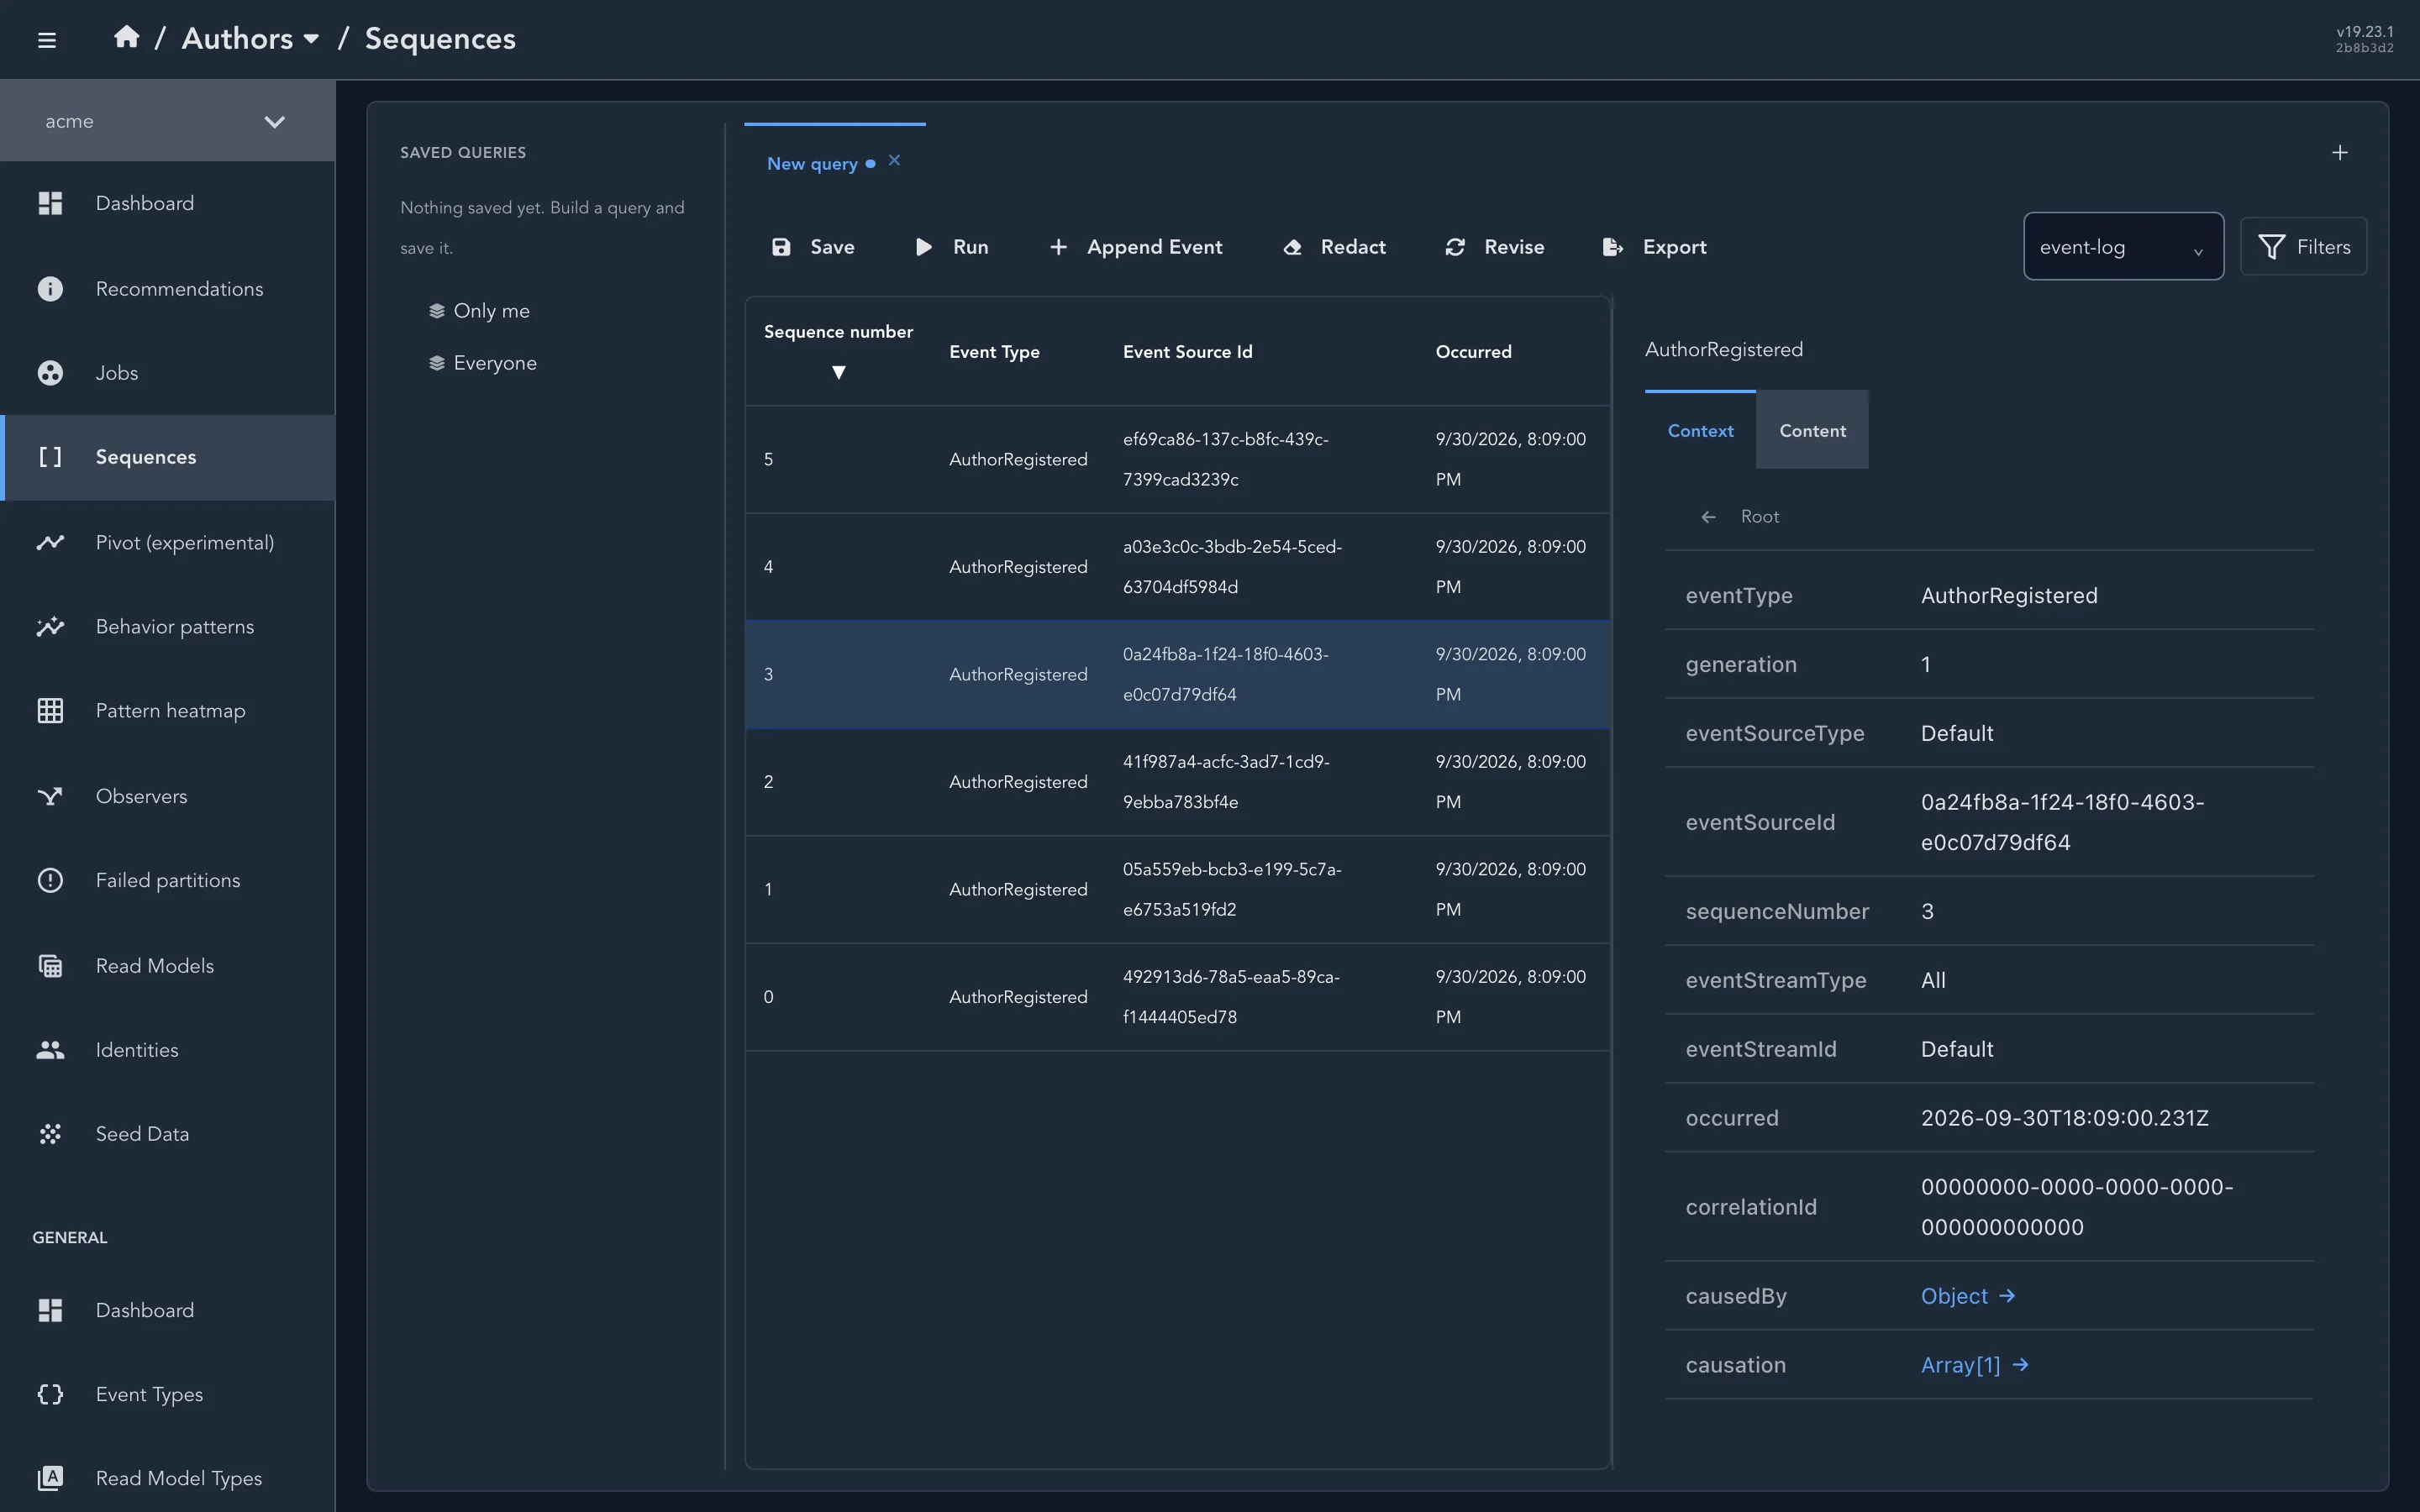Open the hamburger menu icon

pyautogui.click(x=46, y=40)
